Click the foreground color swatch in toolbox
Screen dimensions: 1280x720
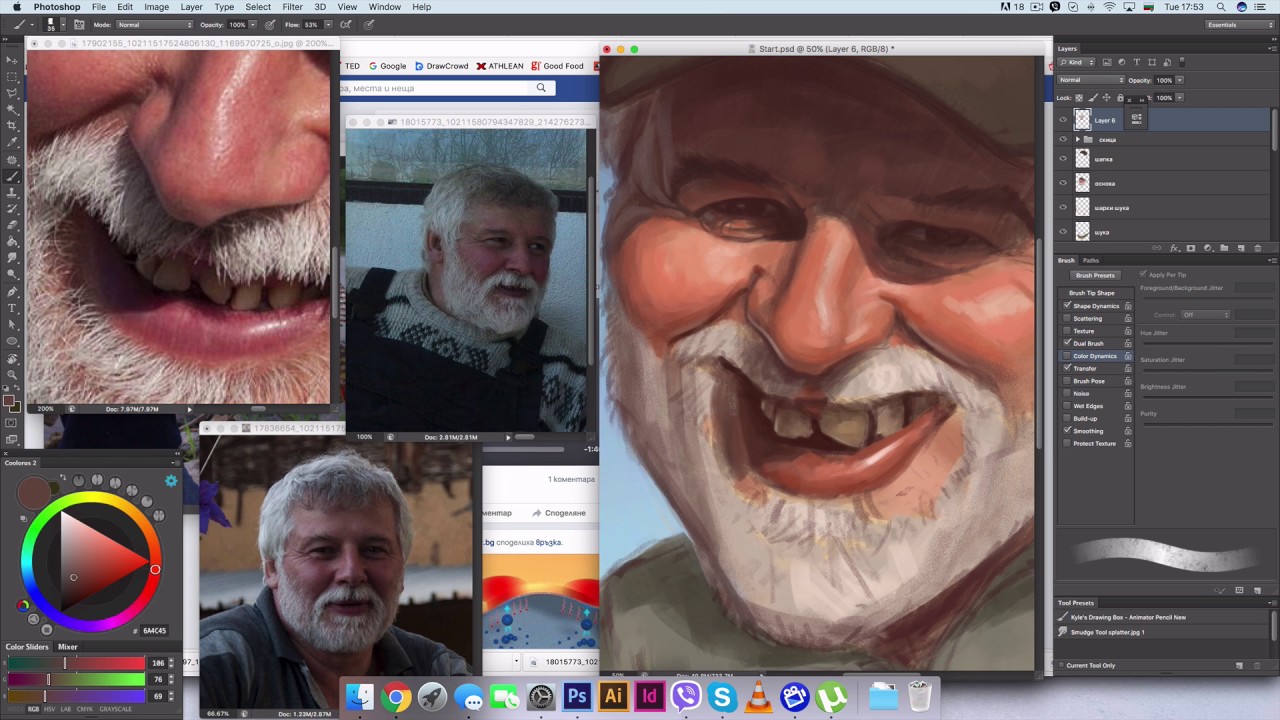9,401
